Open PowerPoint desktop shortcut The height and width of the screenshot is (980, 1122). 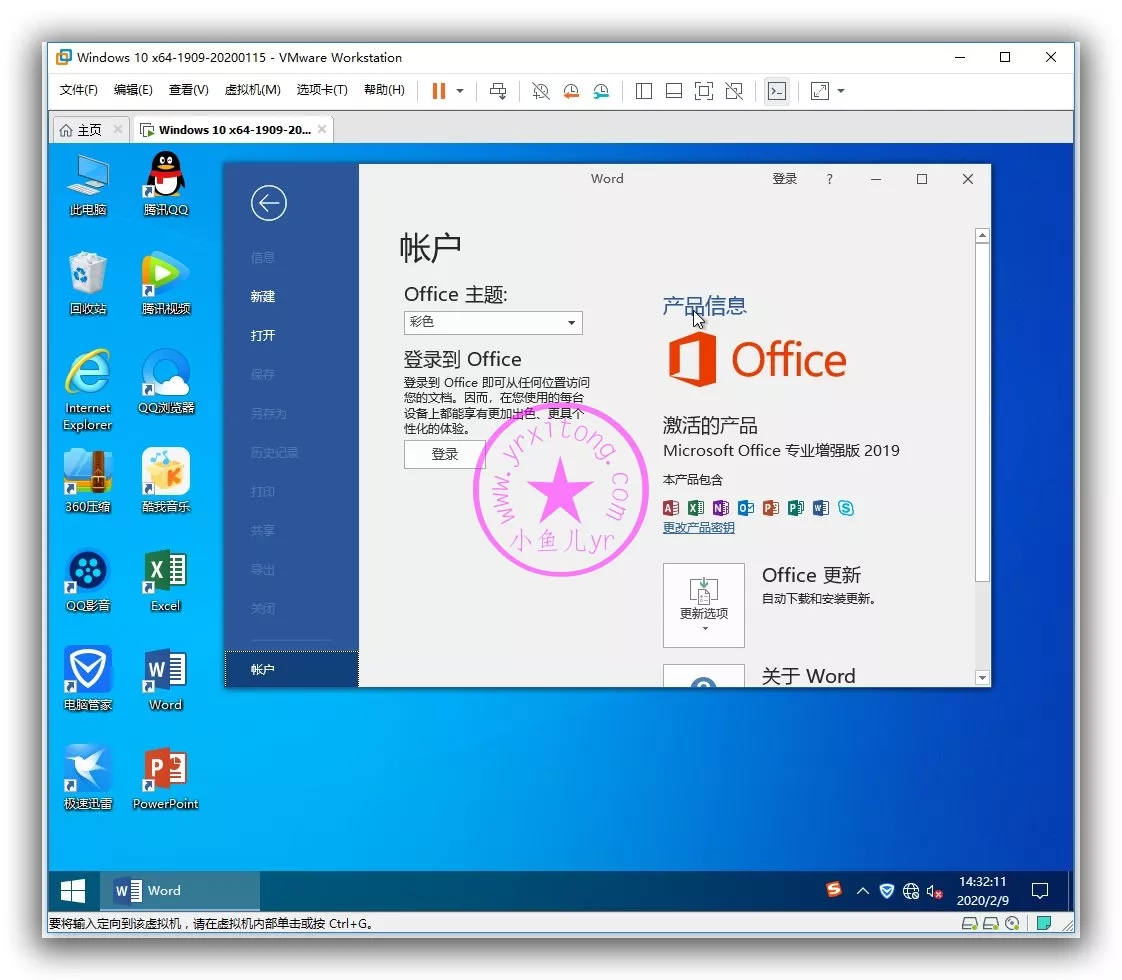(166, 775)
